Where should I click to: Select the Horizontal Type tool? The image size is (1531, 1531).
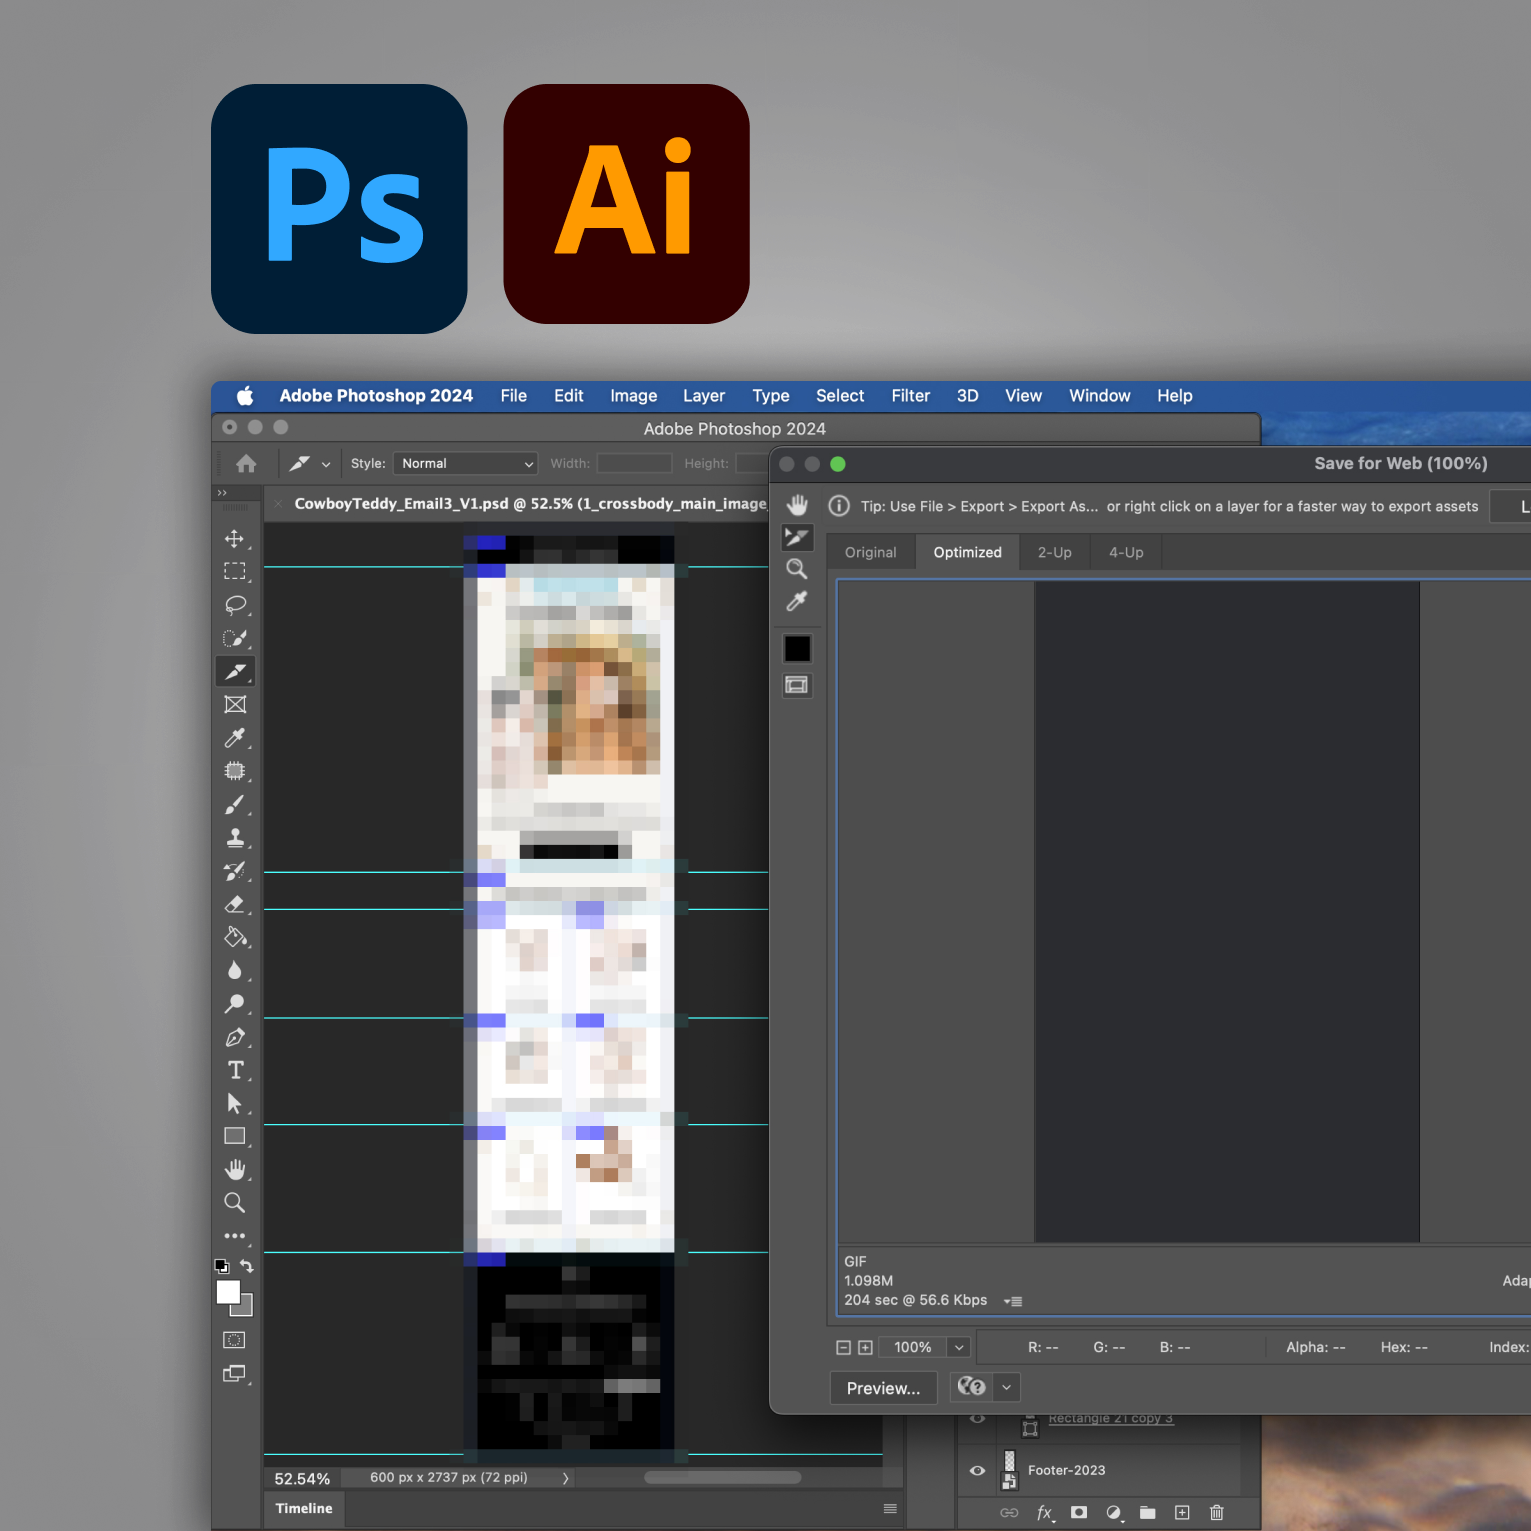point(235,1070)
